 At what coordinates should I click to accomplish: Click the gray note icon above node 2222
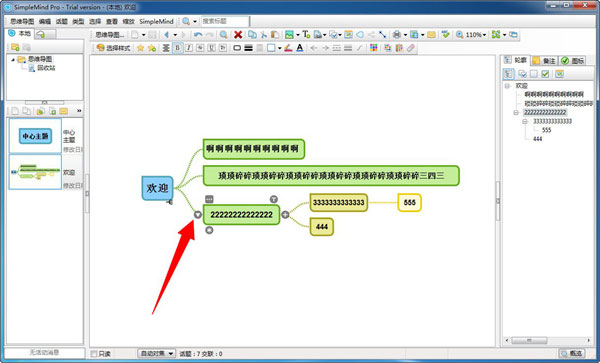209,199
